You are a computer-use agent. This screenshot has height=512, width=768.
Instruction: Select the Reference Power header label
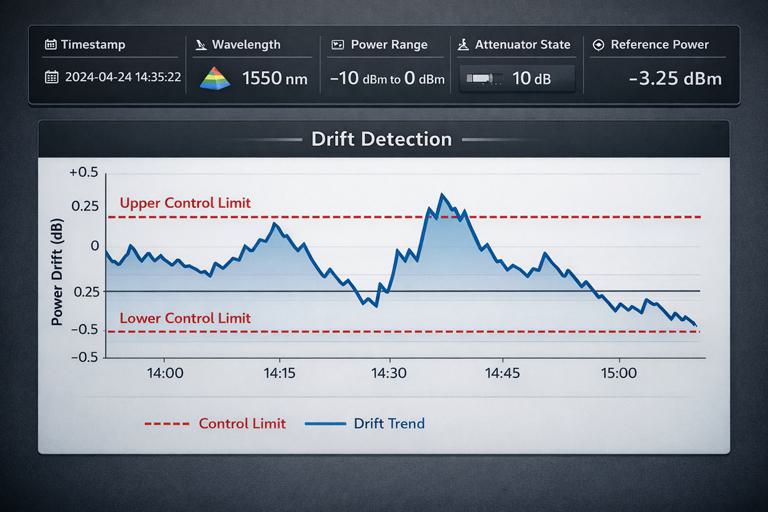[660, 45]
